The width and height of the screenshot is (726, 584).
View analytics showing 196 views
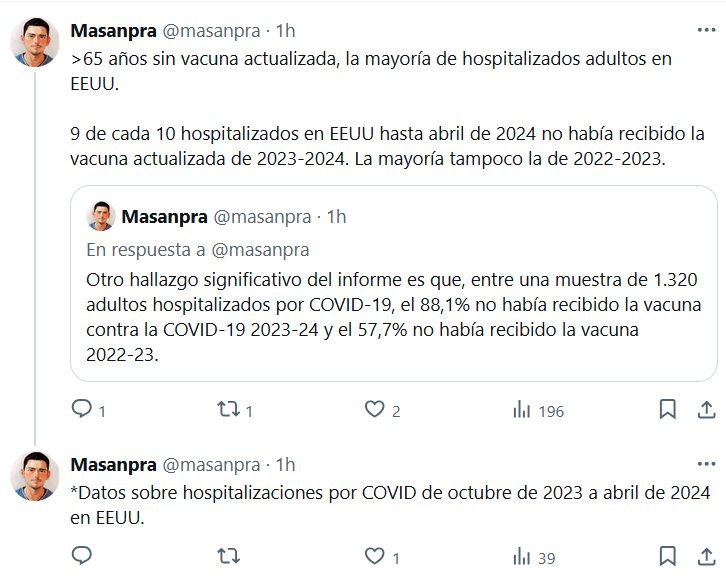[x=521, y=409]
